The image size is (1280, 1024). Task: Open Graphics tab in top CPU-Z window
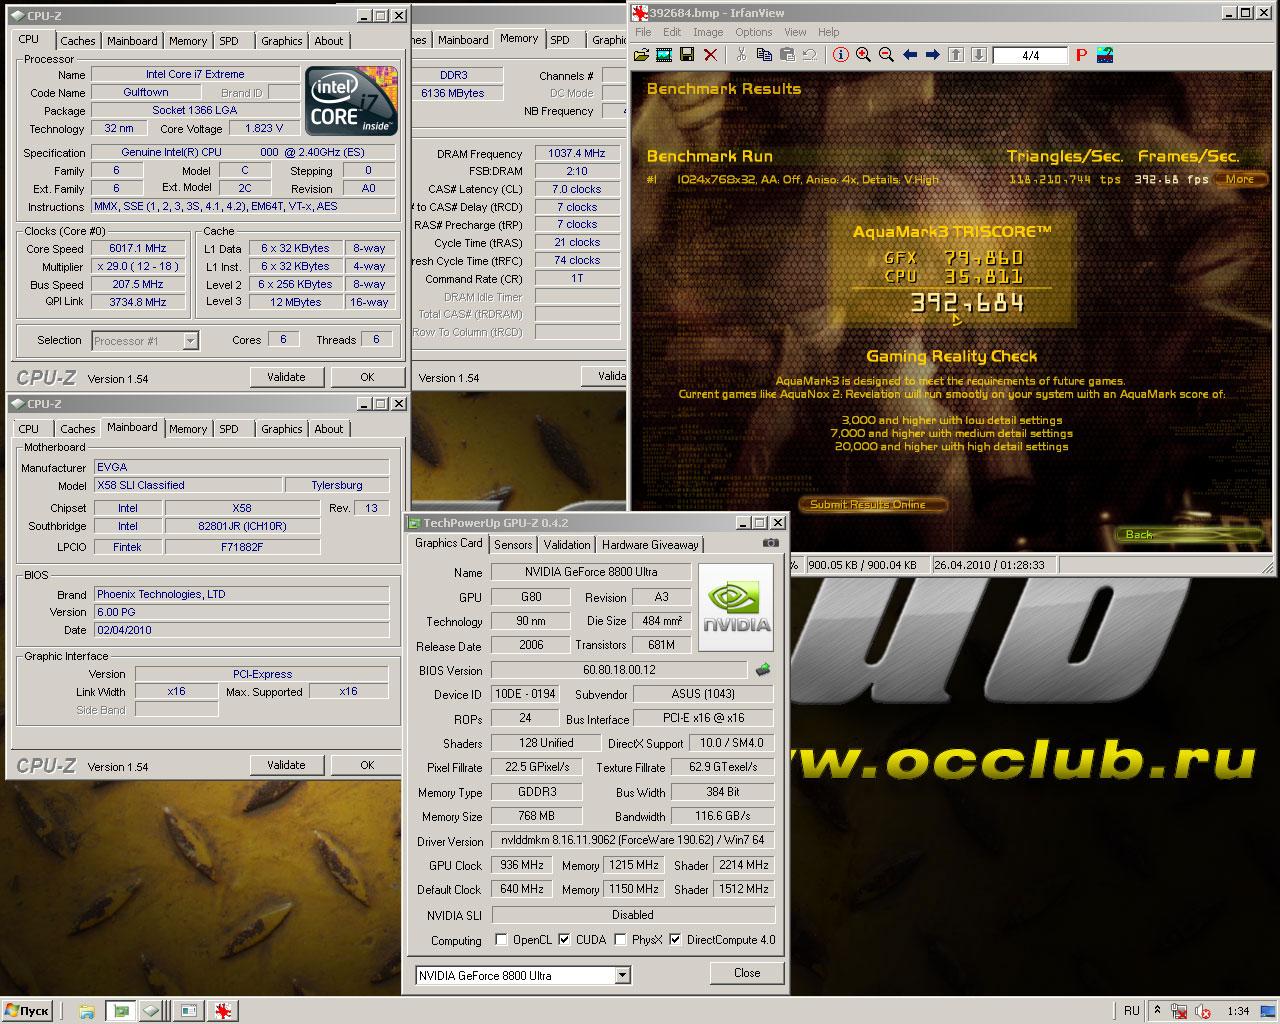[281, 41]
